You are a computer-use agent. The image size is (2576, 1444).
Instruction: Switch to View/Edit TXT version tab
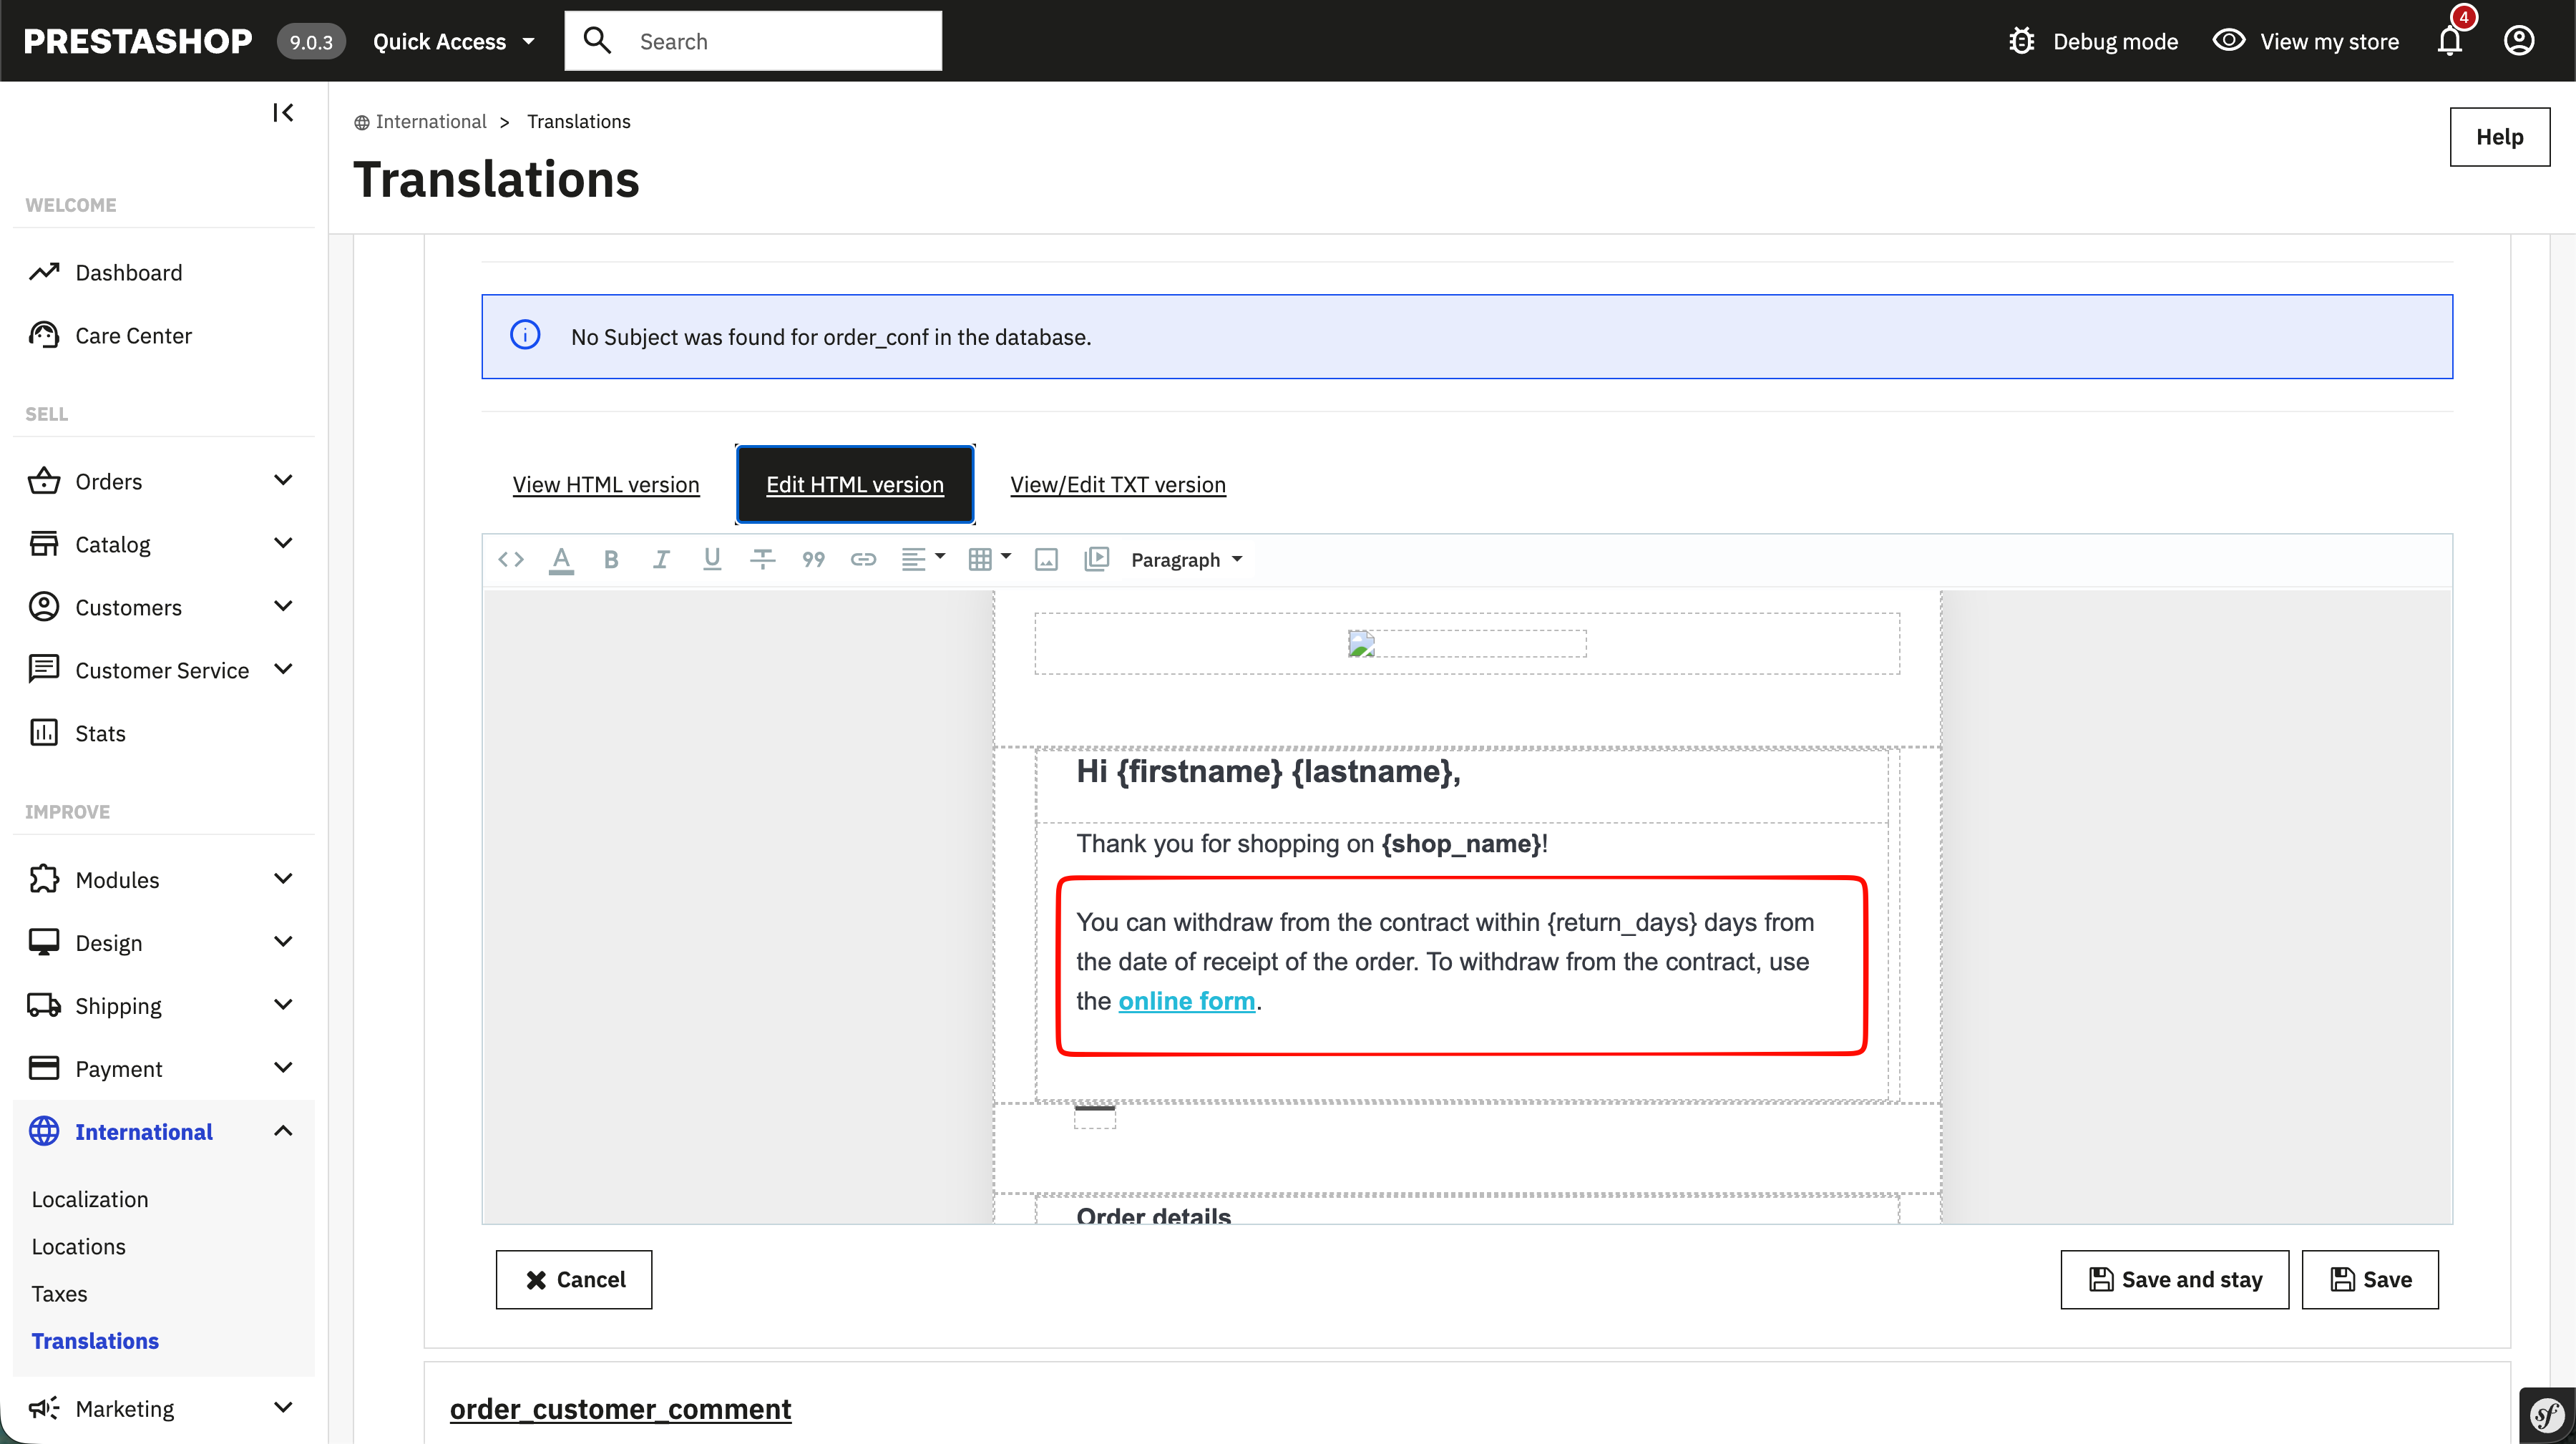pyautogui.click(x=1117, y=484)
